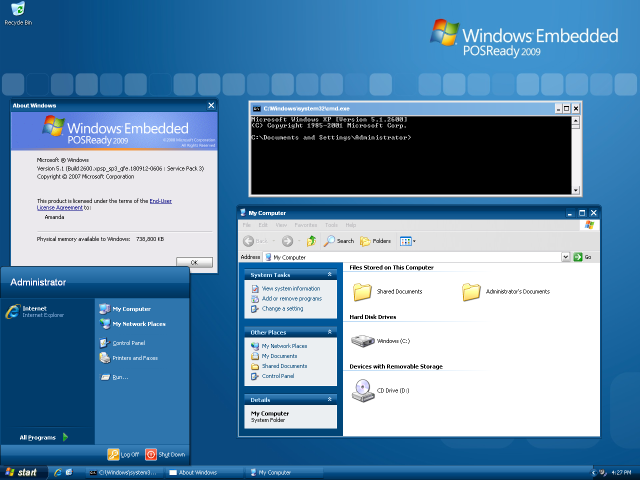Open the Views dropdown in toolbar
640x480 pixels.
pos(408,241)
